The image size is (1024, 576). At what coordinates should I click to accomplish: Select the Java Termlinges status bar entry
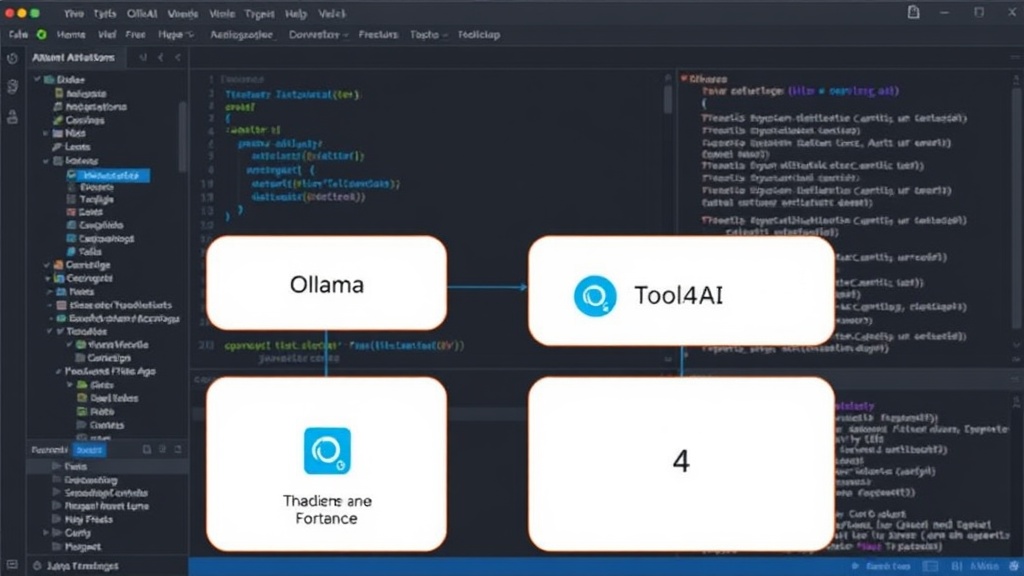pyautogui.click(x=76, y=566)
